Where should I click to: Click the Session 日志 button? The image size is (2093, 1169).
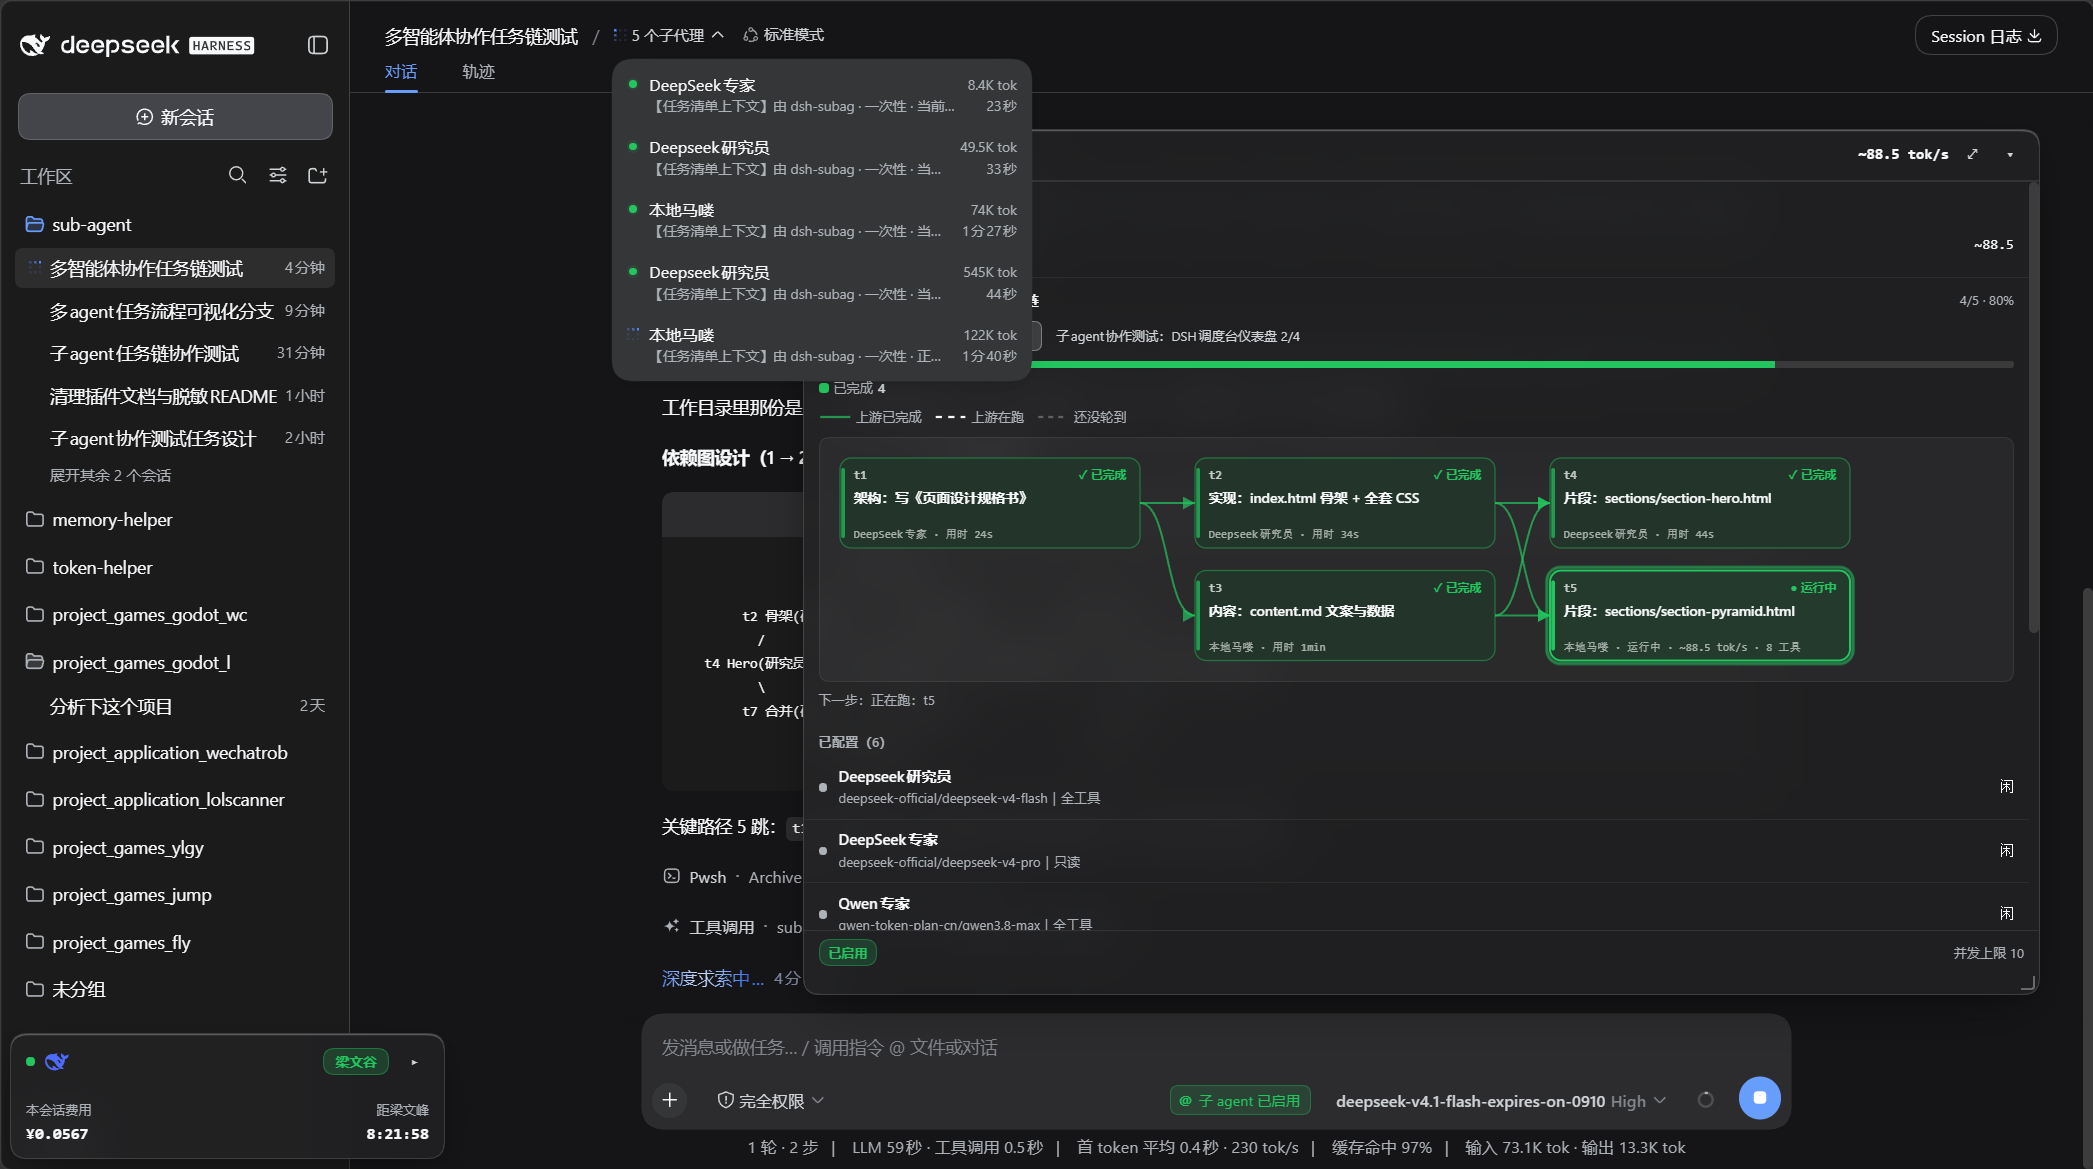1985,36
